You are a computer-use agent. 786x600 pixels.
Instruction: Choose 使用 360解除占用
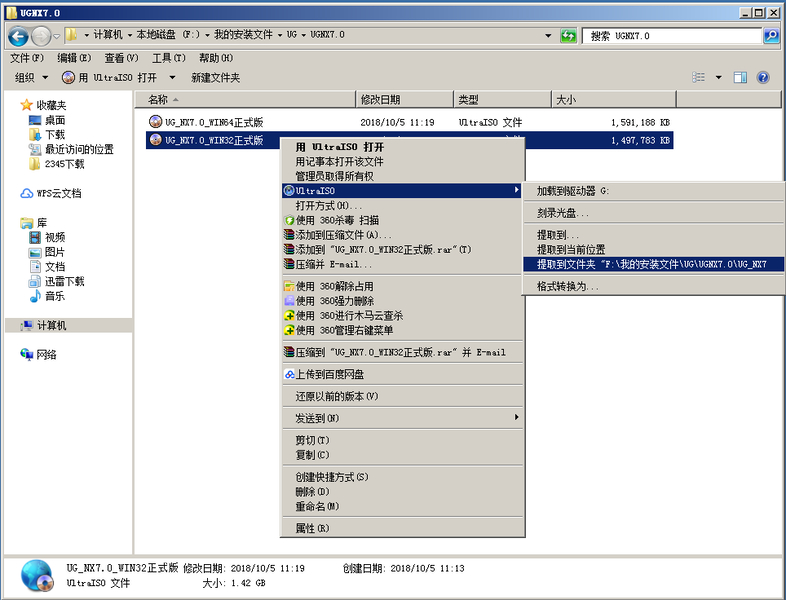(x=403, y=286)
